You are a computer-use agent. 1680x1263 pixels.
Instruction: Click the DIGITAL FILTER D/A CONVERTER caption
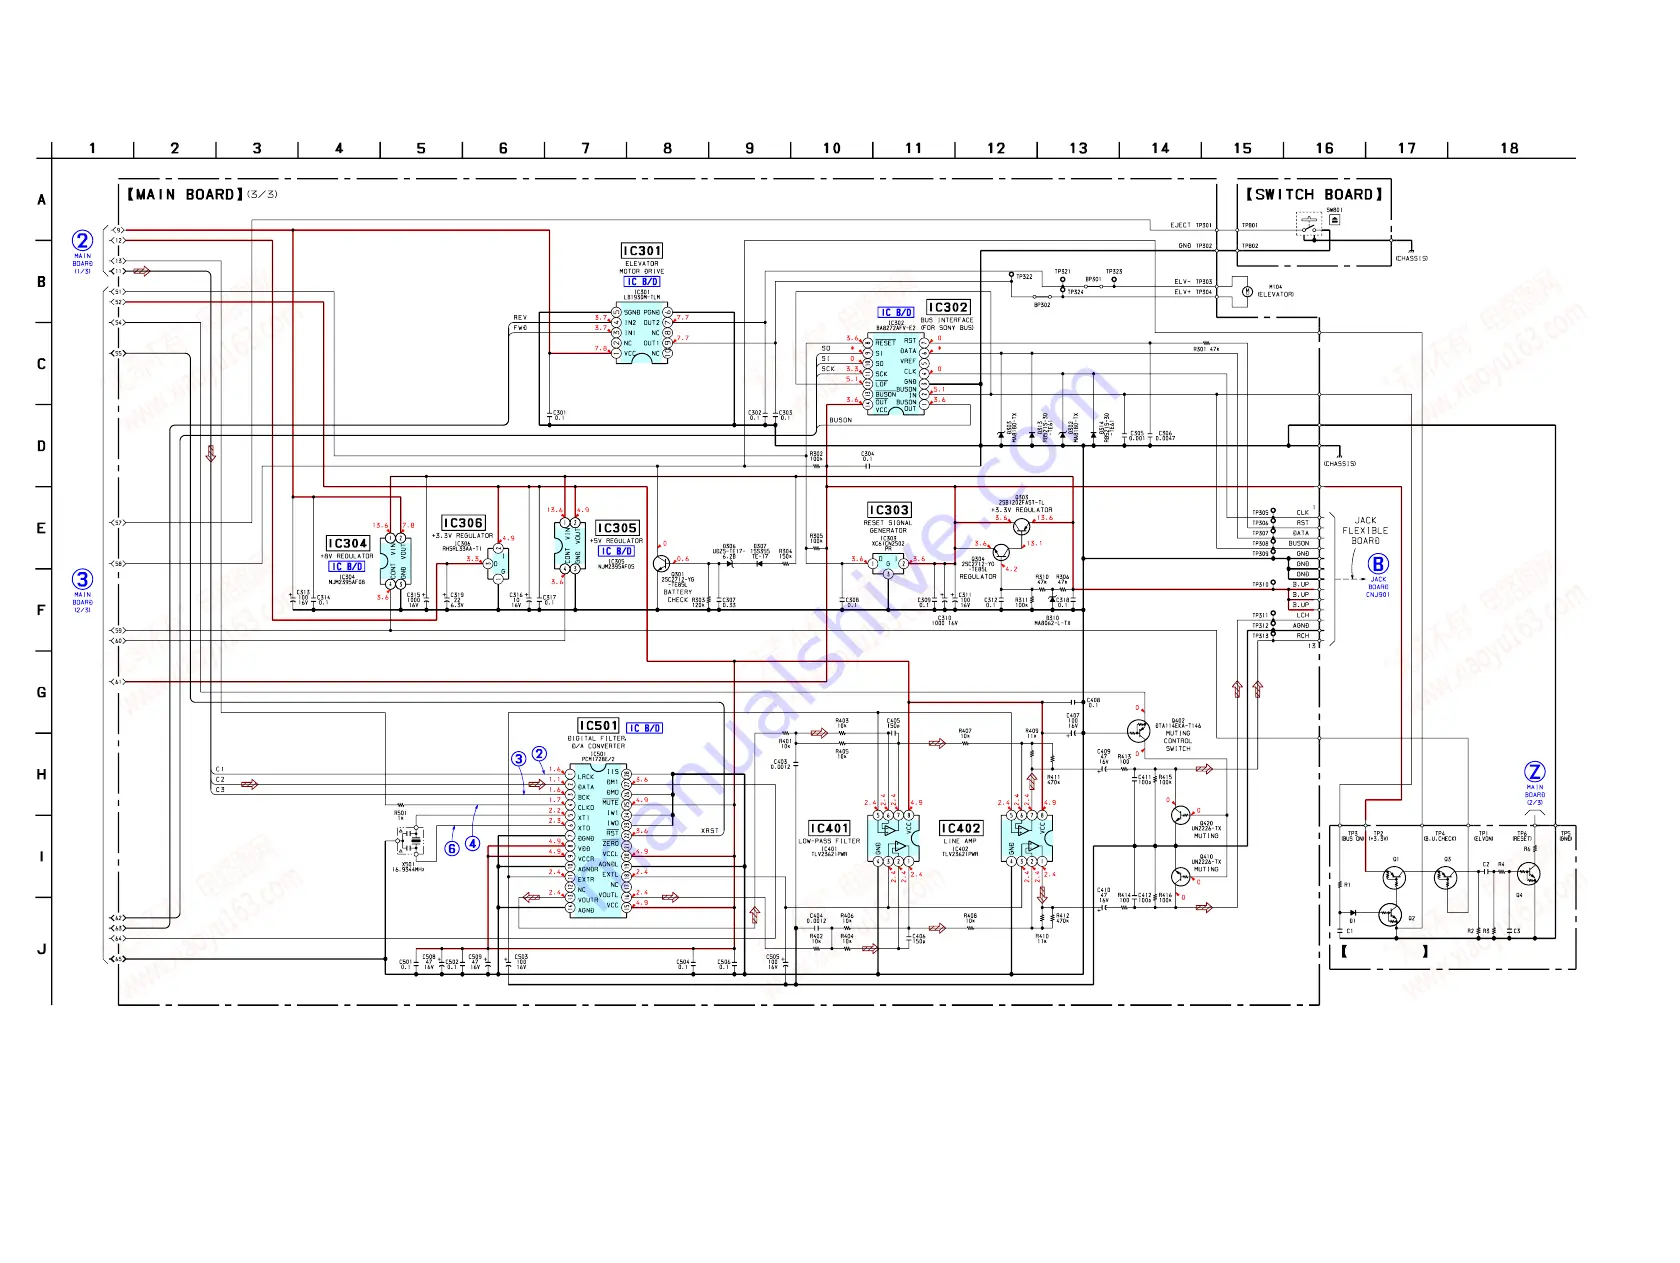597,742
